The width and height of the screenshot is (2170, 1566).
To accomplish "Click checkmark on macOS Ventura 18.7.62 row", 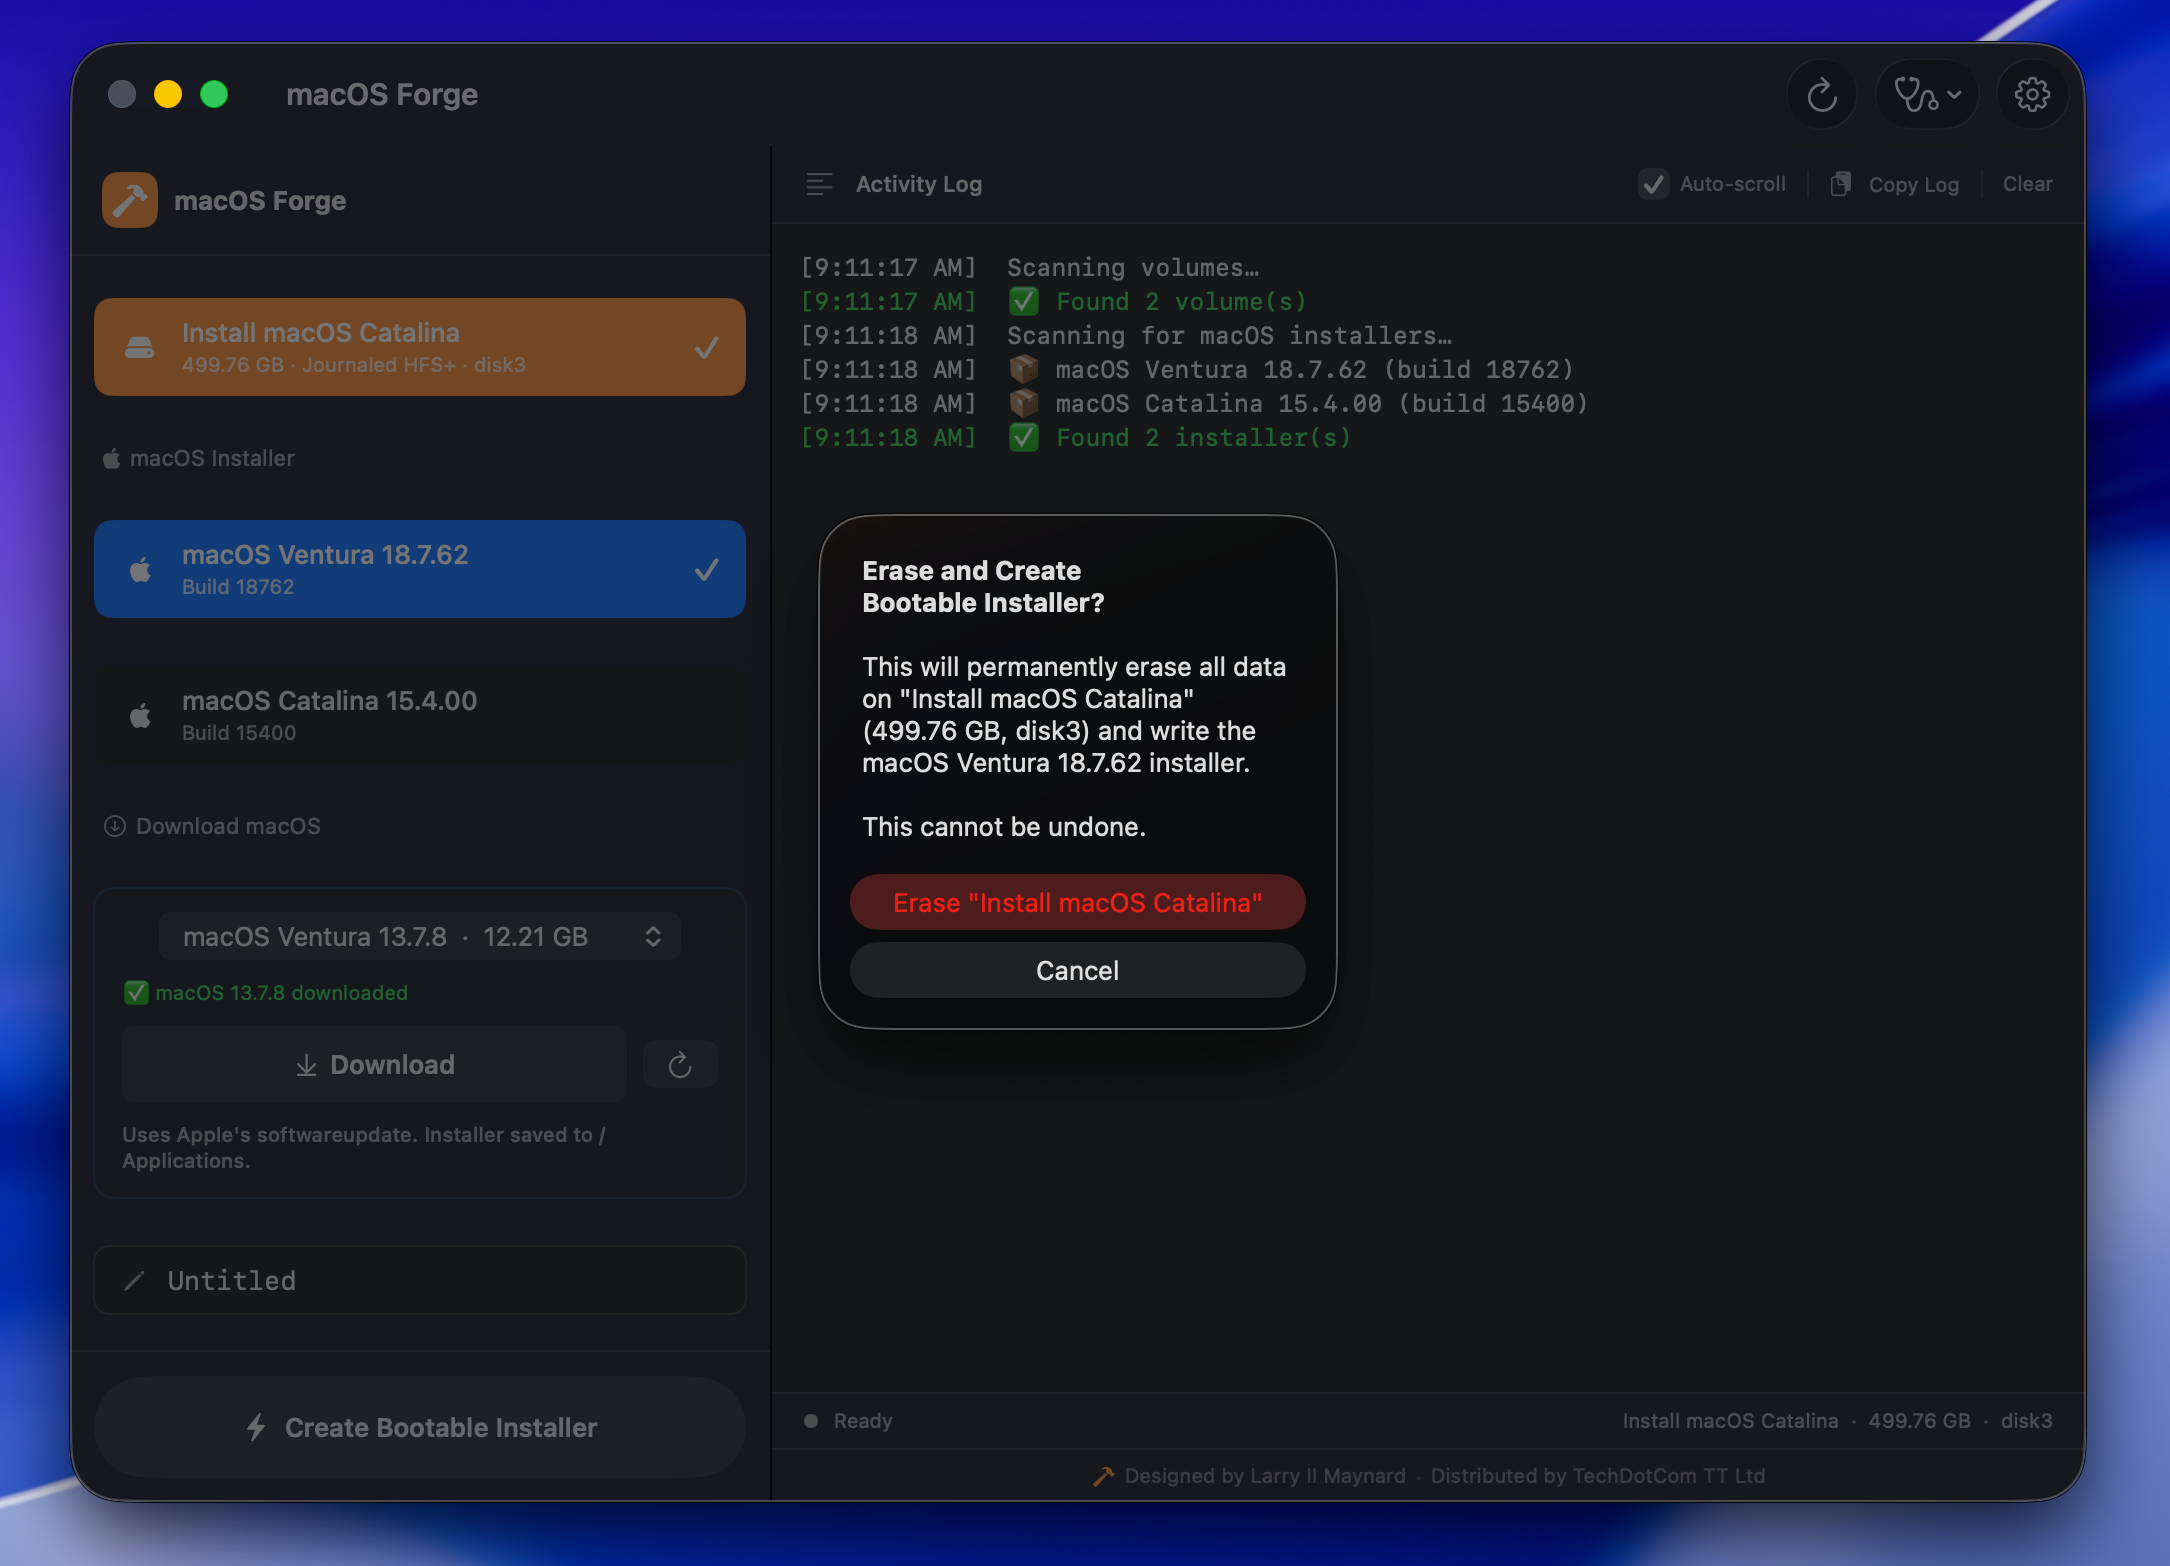I will 706,570.
